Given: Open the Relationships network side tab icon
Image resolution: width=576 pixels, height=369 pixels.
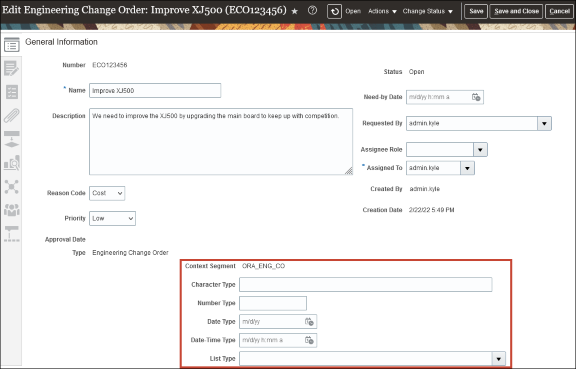Looking at the screenshot, I should click(x=12, y=187).
